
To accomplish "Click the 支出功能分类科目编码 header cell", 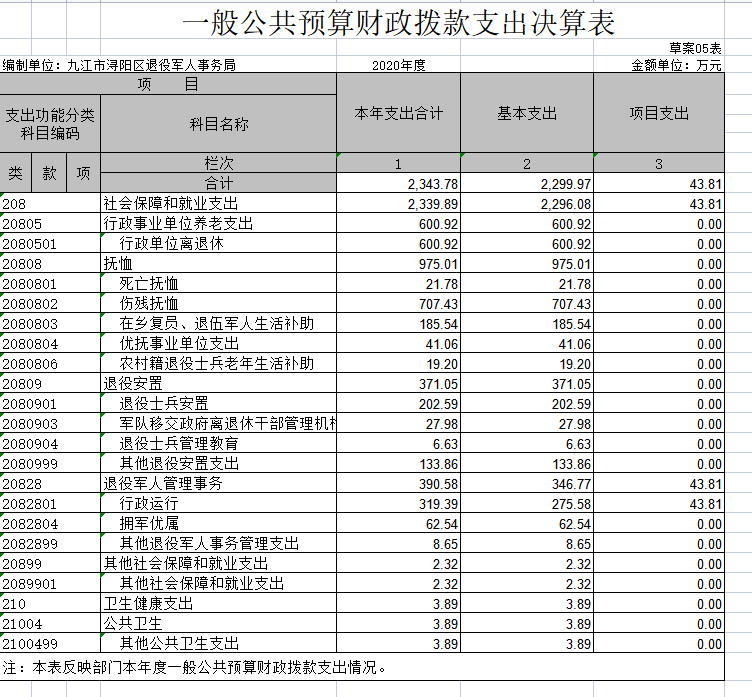I will click(50, 124).
